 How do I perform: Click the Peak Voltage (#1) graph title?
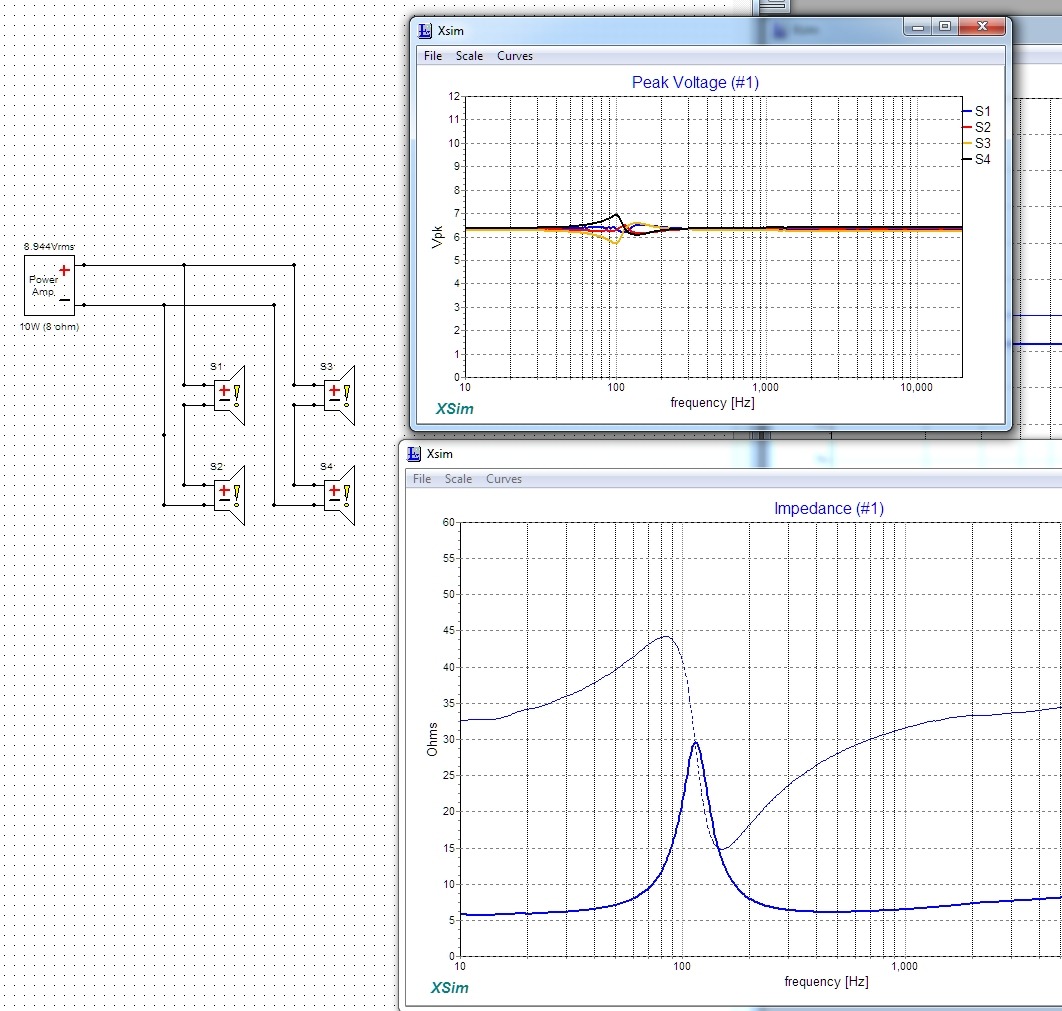coord(695,83)
